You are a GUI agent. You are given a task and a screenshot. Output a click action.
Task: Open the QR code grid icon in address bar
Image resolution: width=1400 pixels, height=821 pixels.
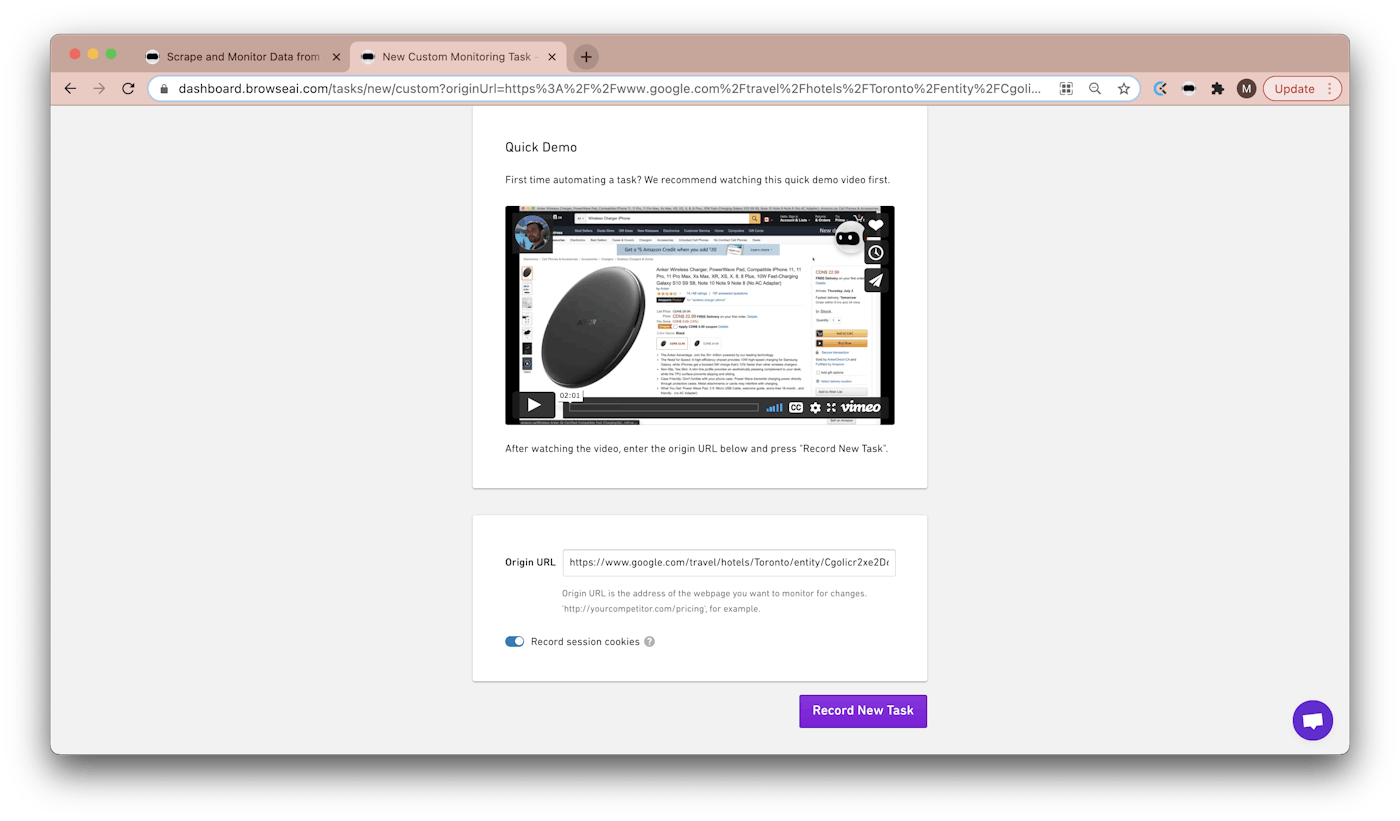[1066, 89]
